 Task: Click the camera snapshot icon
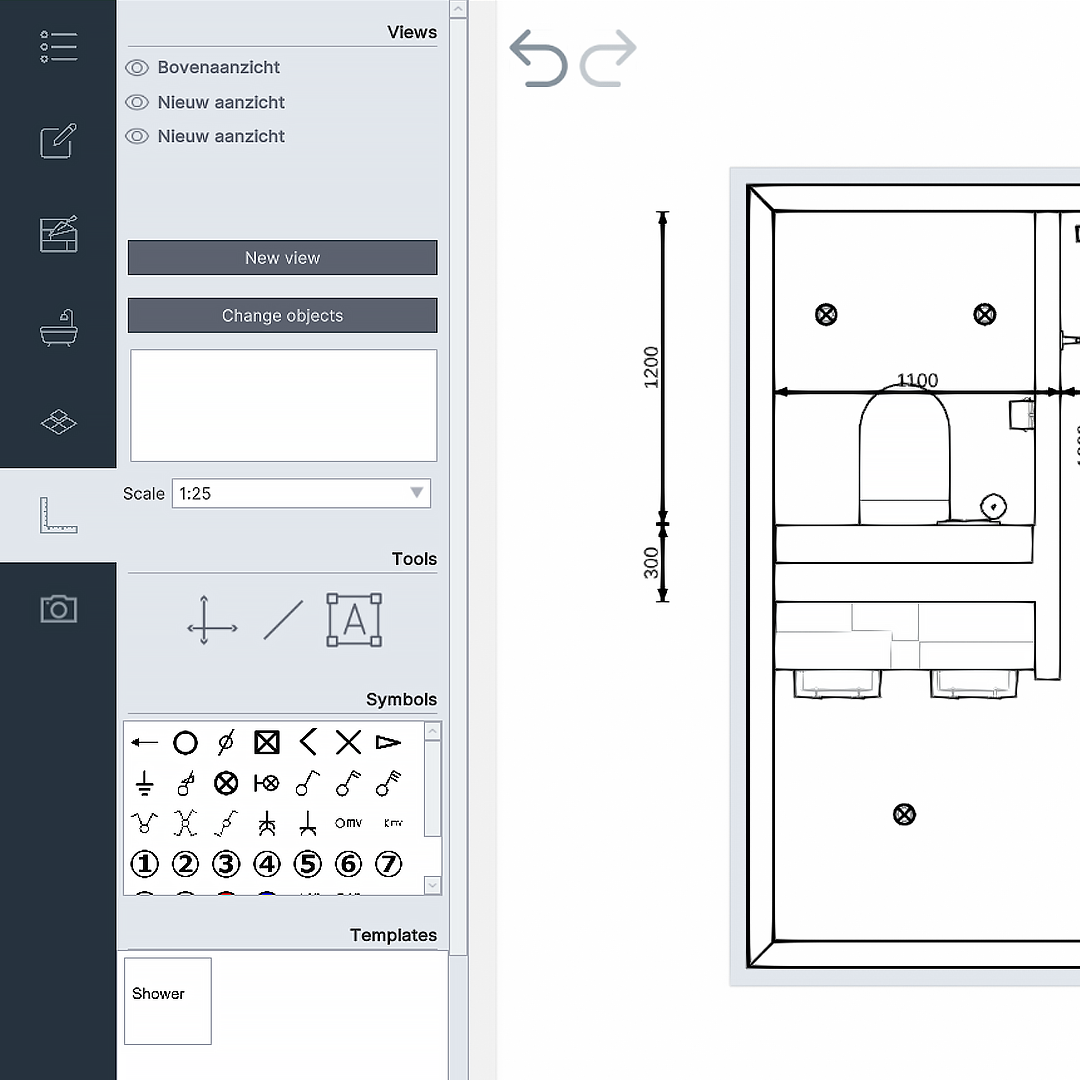[x=58, y=608]
